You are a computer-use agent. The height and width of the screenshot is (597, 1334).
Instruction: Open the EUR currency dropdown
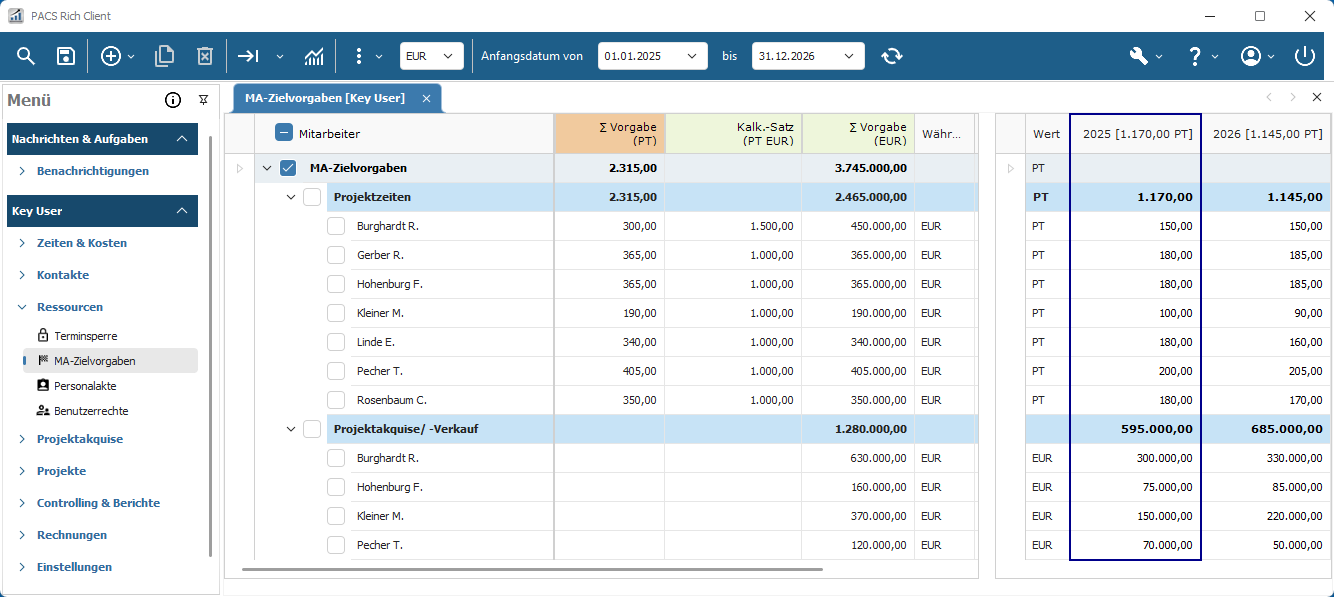coord(431,56)
